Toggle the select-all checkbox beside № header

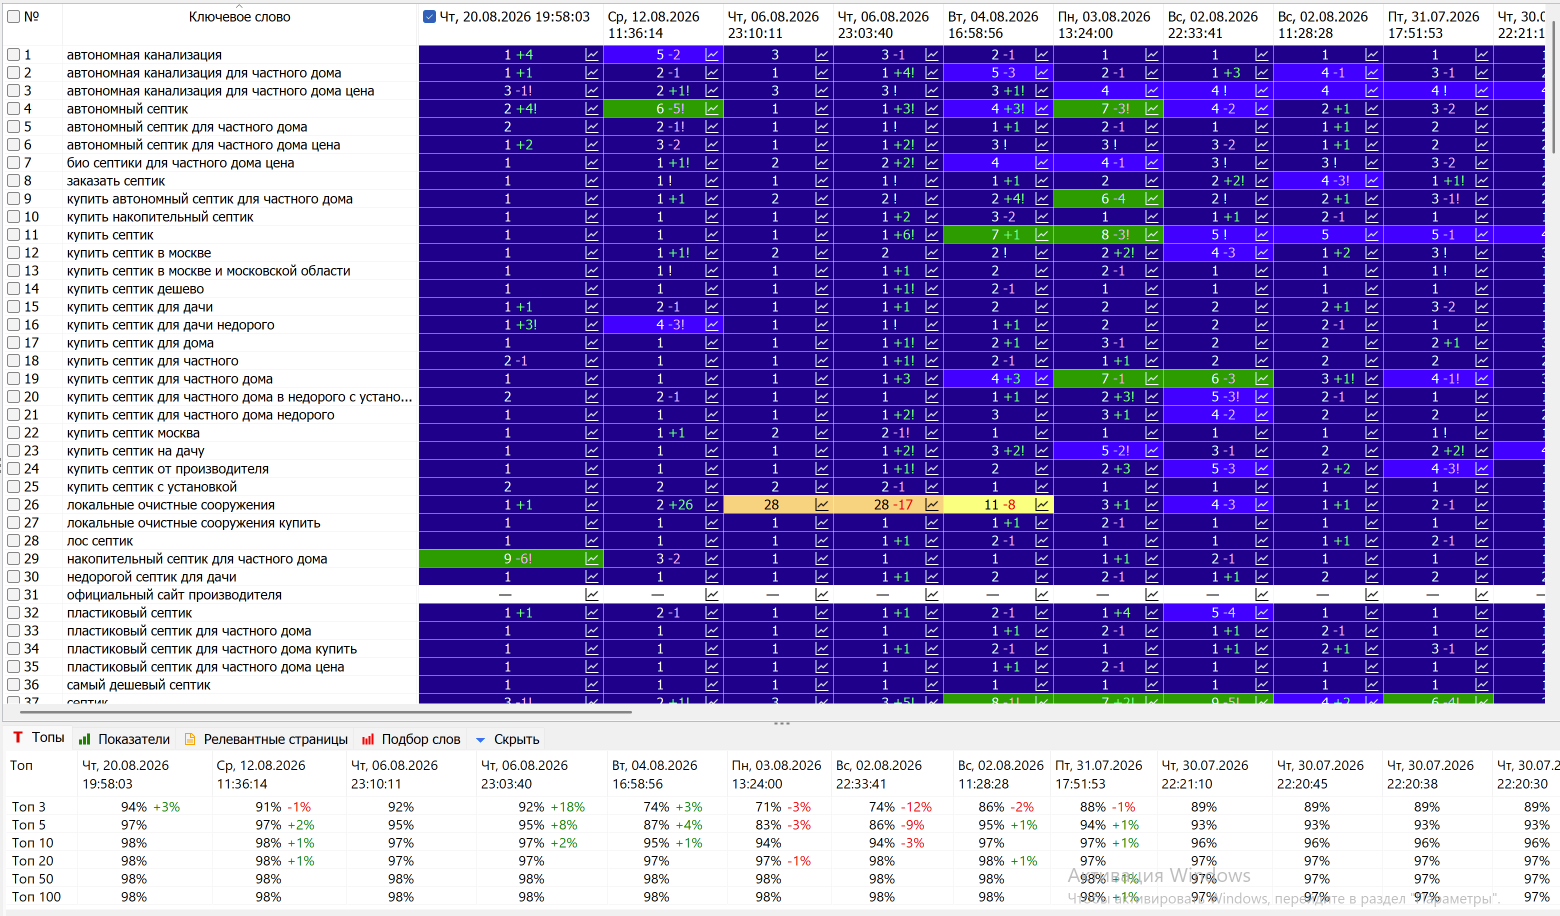(14, 17)
